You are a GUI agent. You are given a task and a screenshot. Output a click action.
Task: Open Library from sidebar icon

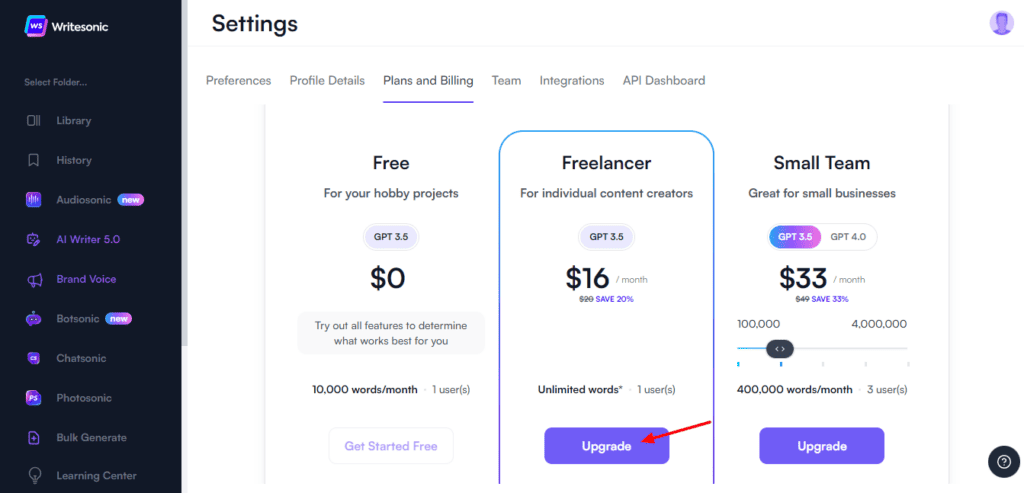(34, 121)
